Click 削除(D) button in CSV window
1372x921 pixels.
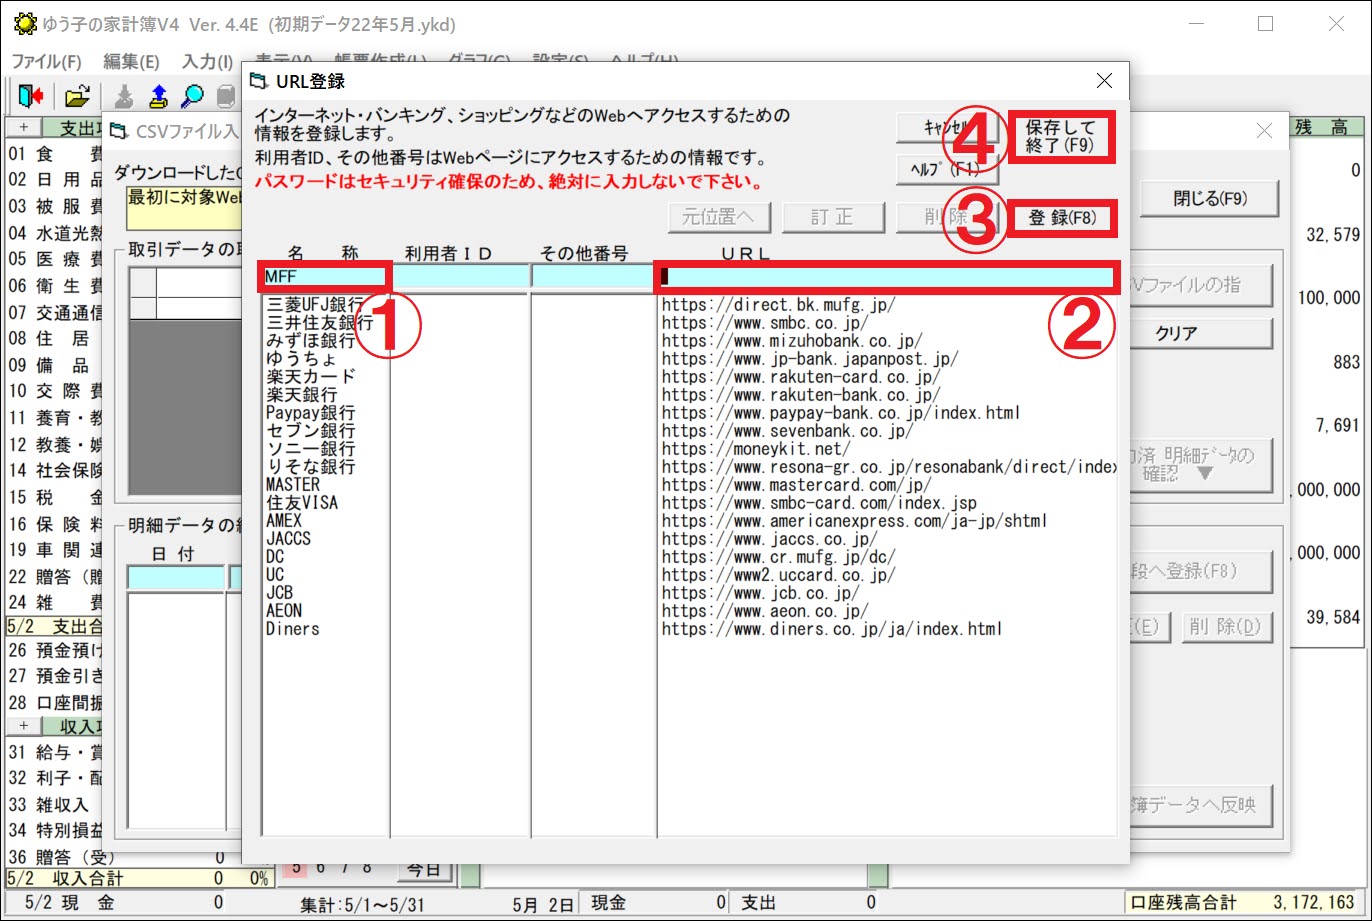tap(1226, 627)
